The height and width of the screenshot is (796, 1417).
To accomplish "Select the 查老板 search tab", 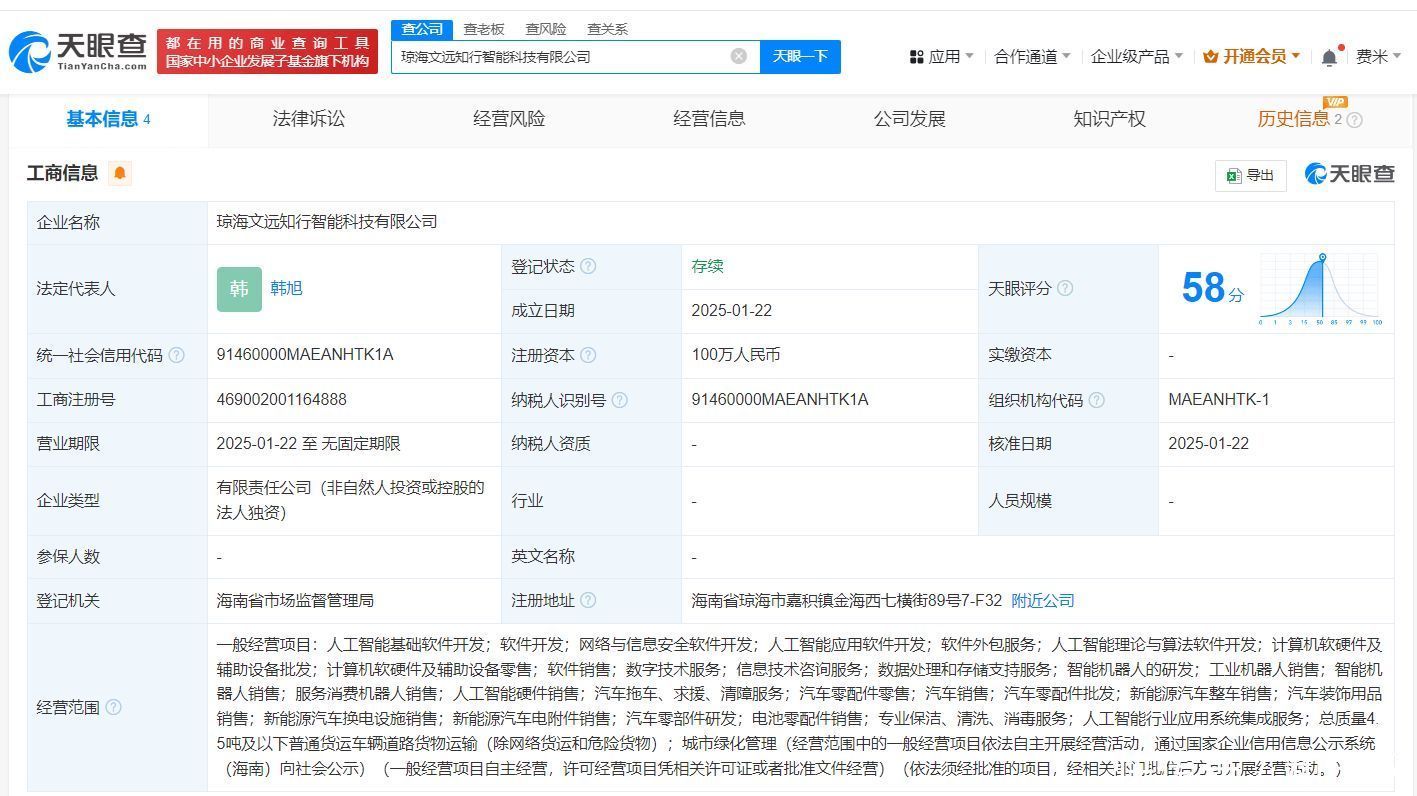I will [484, 29].
